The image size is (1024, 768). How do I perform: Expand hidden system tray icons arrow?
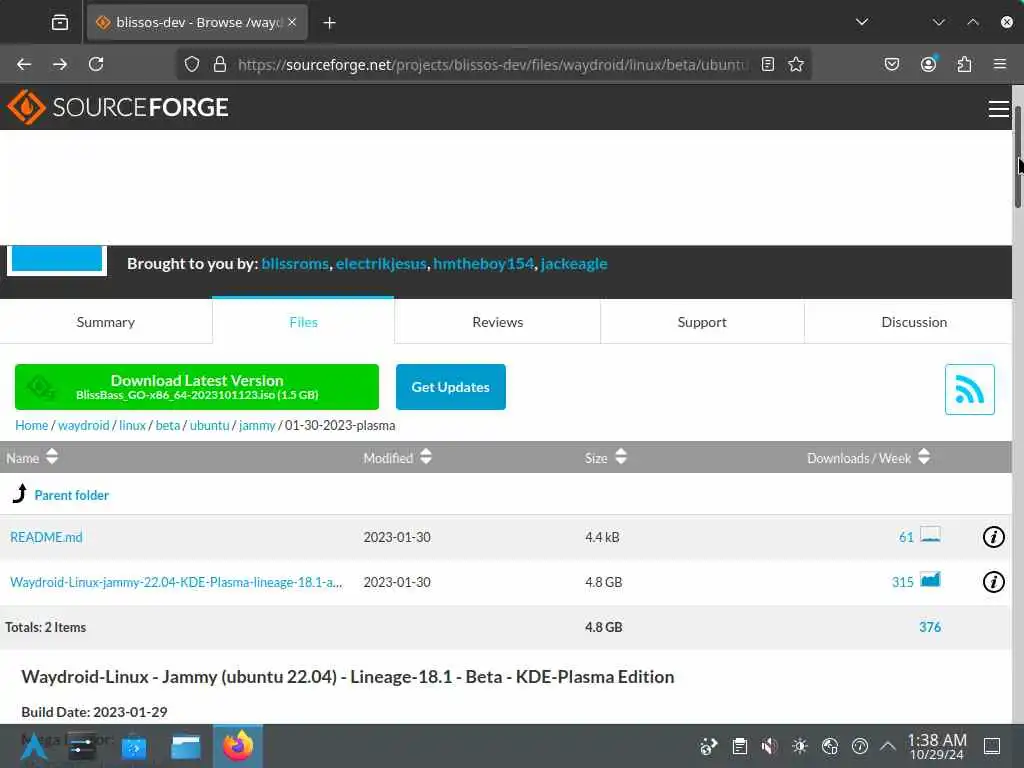click(888, 746)
